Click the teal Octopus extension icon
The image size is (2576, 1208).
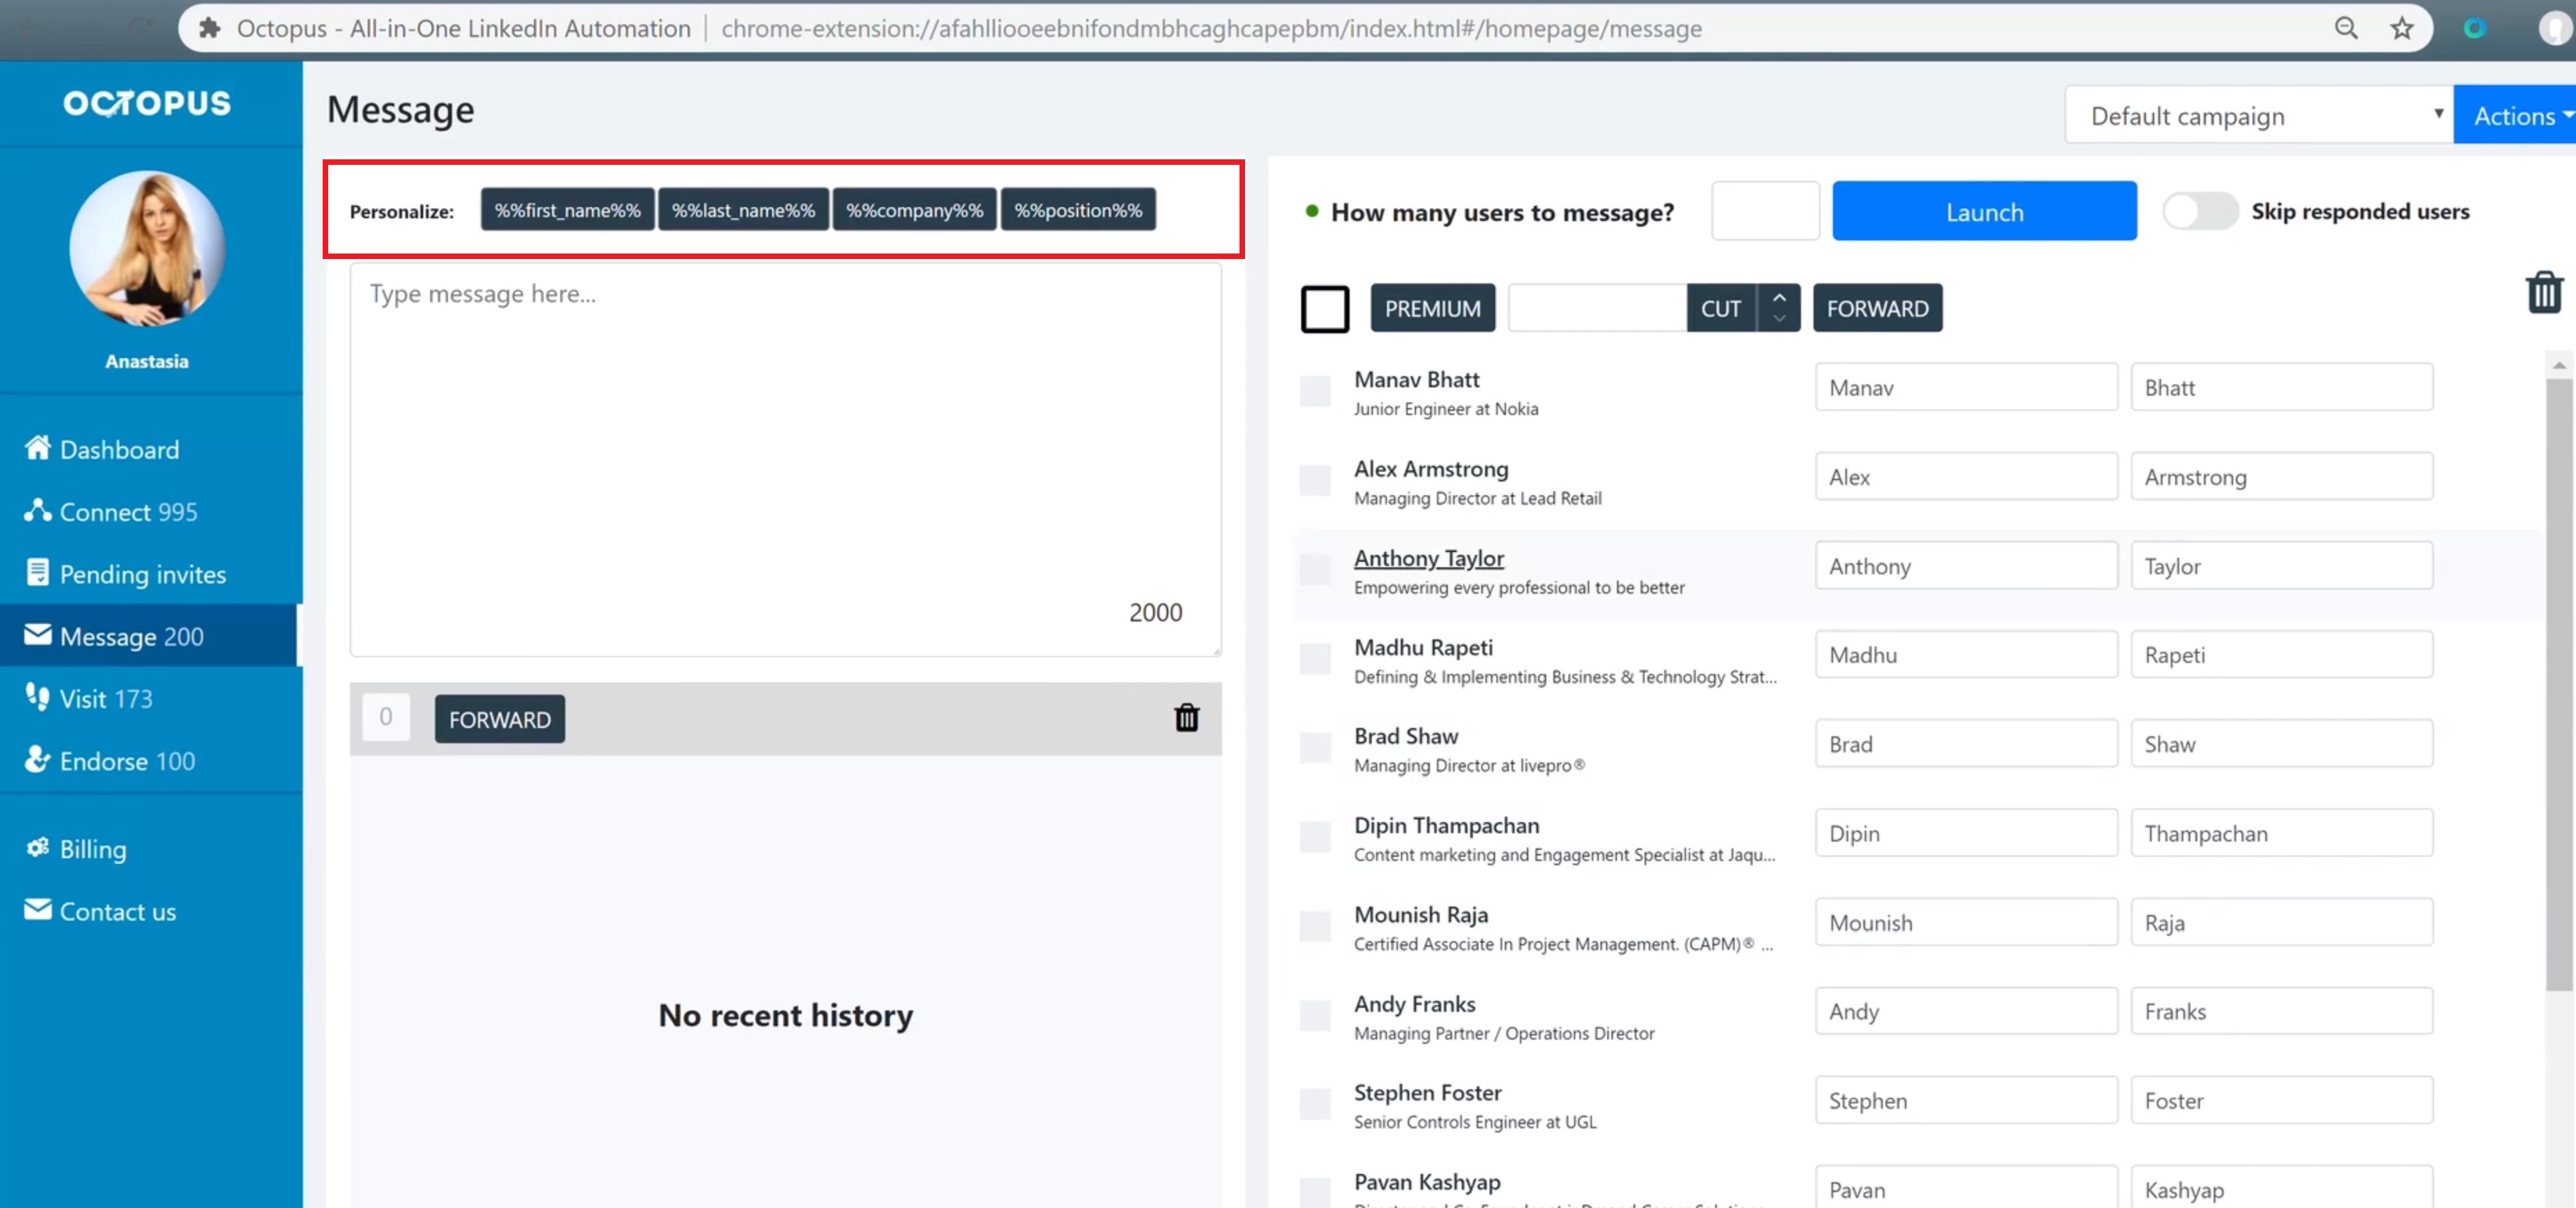2475,28
